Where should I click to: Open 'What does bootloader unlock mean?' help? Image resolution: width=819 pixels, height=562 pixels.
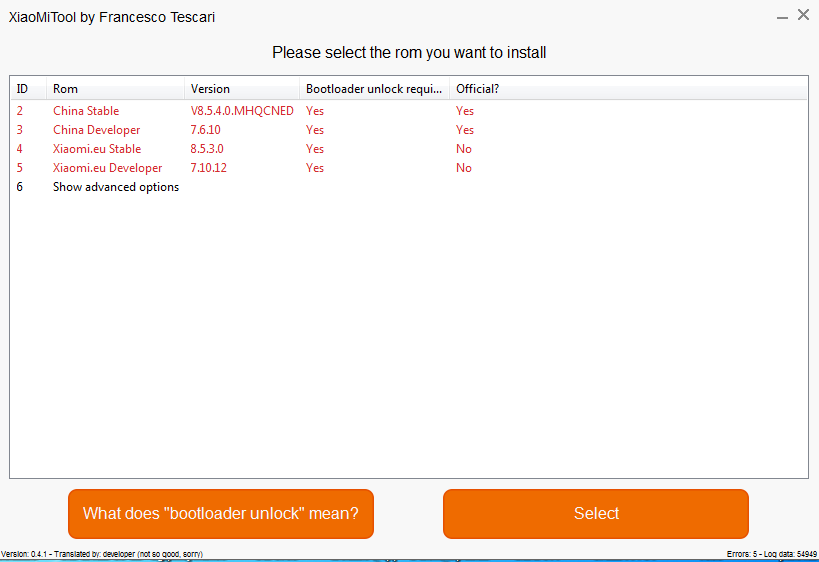pos(220,513)
